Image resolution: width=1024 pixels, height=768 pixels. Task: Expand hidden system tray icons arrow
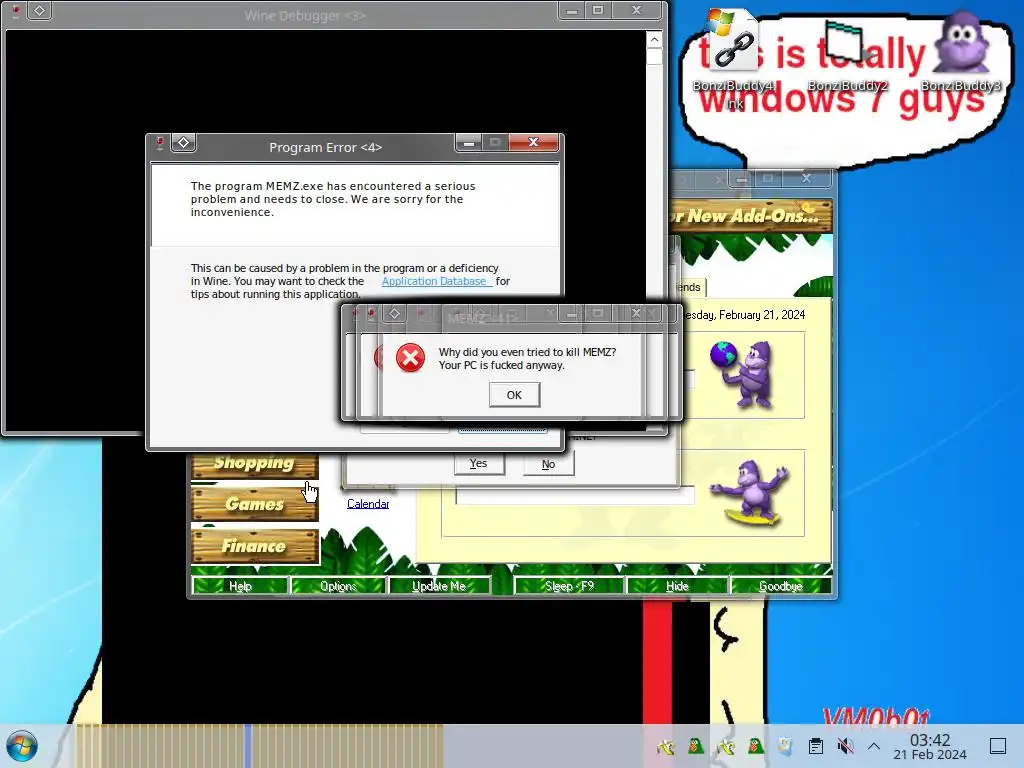(874, 746)
